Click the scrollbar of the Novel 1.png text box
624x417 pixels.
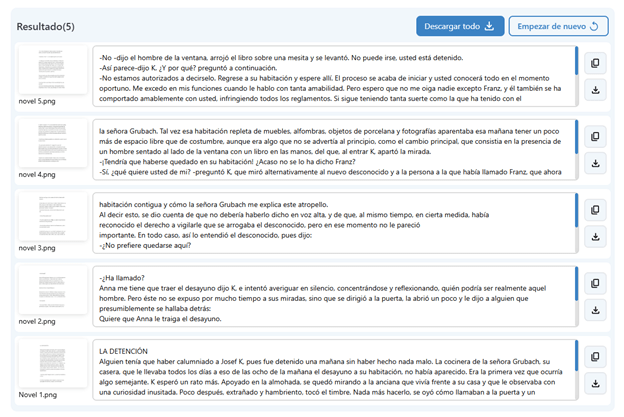(576, 355)
